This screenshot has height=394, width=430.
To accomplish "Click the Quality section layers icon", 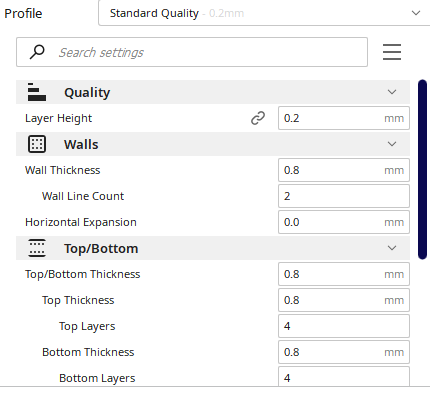I will [x=37, y=92].
